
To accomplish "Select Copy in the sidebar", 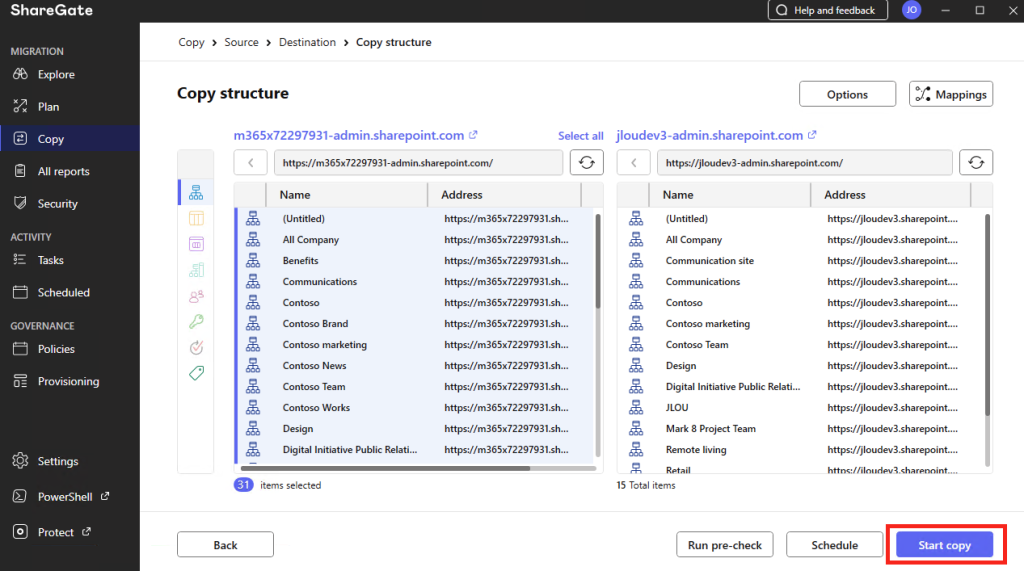I will (x=70, y=139).
